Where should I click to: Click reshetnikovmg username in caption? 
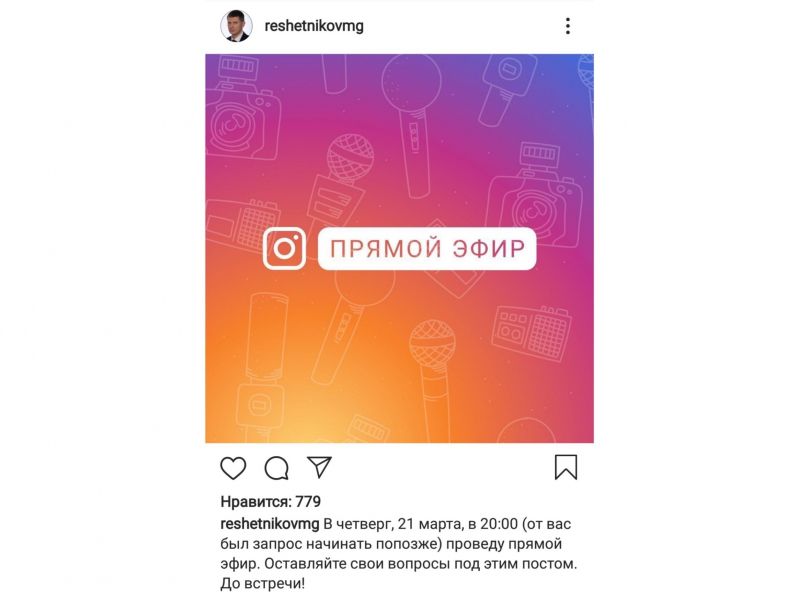point(270,524)
